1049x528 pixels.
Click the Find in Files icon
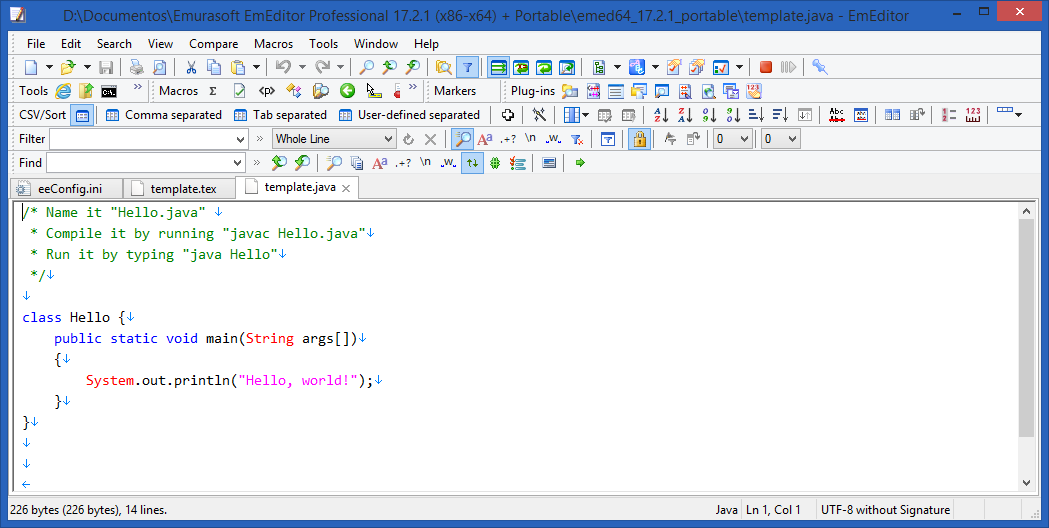[443, 67]
